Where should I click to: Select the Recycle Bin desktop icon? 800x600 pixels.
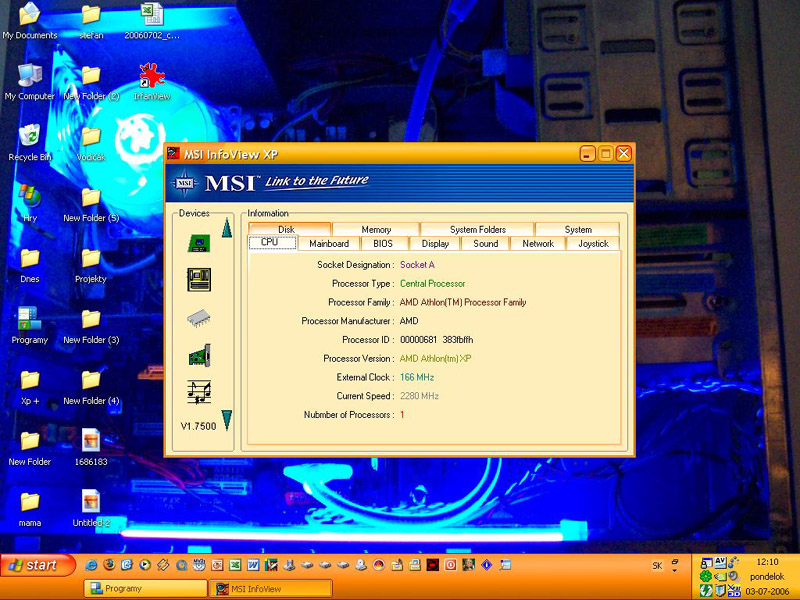[30, 143]
